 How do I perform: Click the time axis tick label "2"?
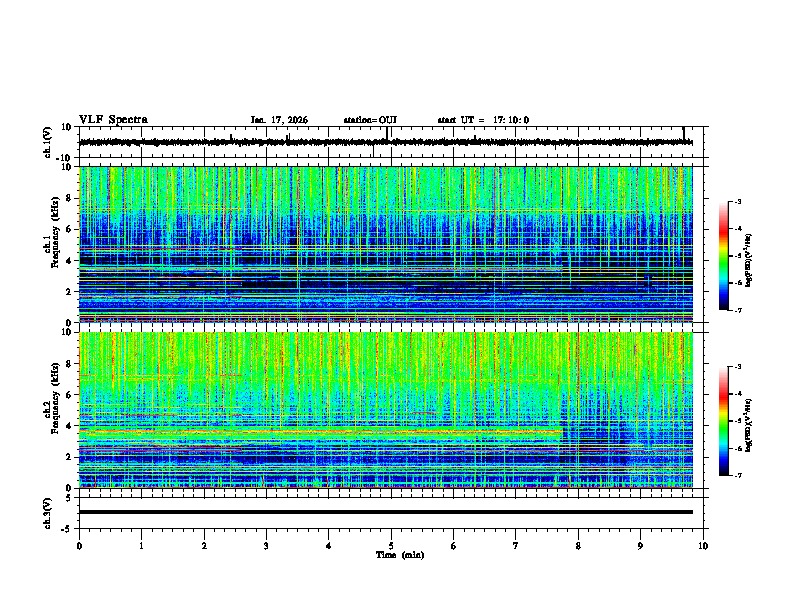(204, 546)
